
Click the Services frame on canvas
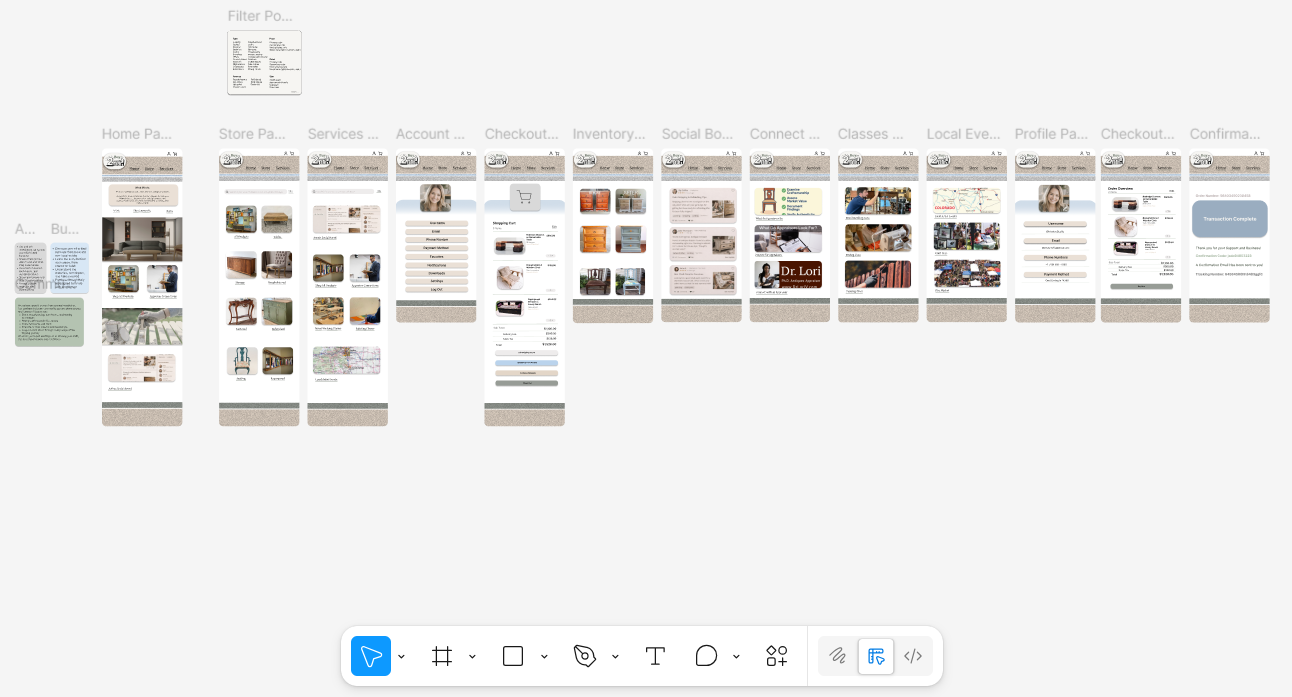pos(347,288)
